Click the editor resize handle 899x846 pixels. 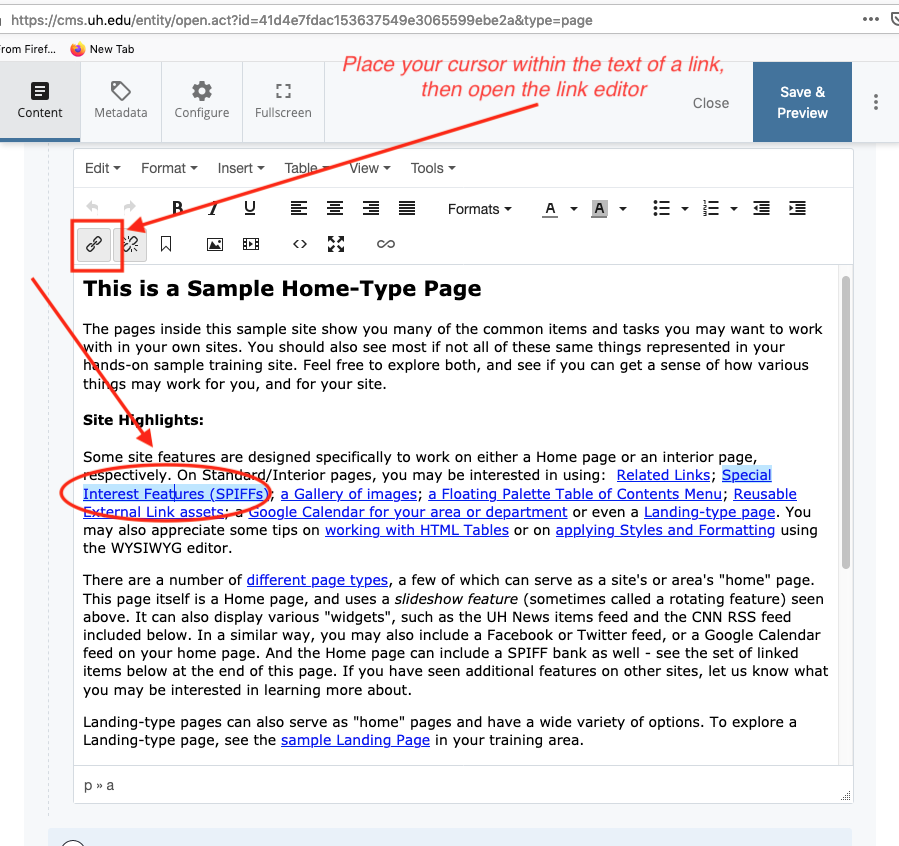pyautogui.click(x=846, y=795)
